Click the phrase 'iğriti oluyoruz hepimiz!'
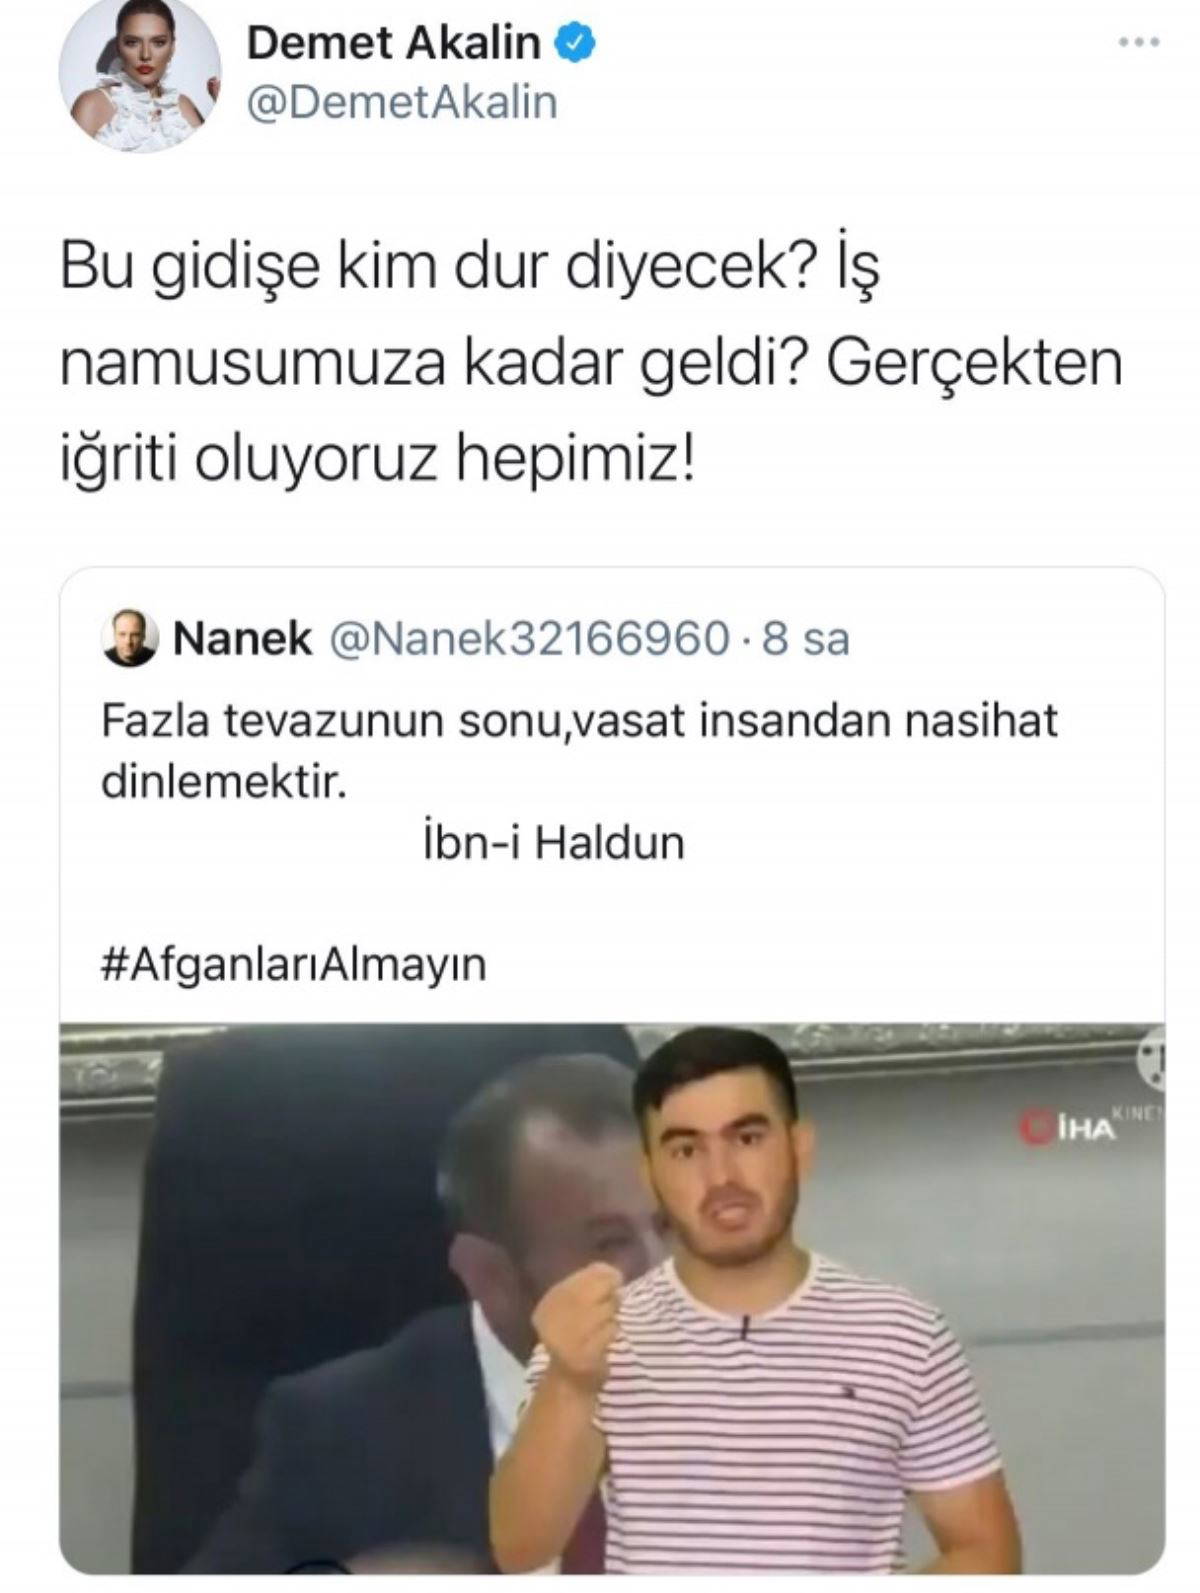Image resolution: width=1200 pixels, height=1593 pixels. point(376,461)
